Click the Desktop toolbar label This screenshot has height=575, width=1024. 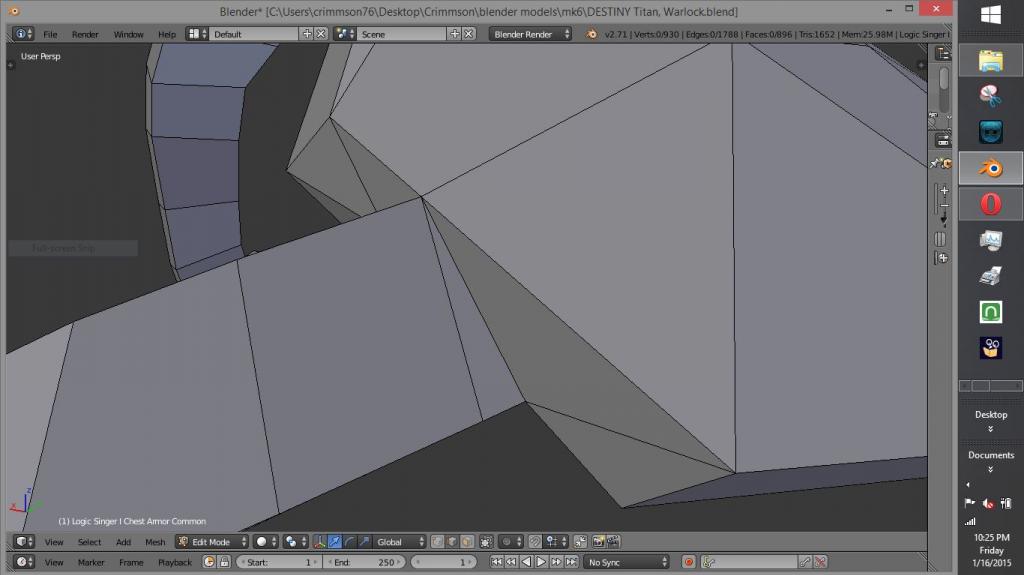coord(990,414)
